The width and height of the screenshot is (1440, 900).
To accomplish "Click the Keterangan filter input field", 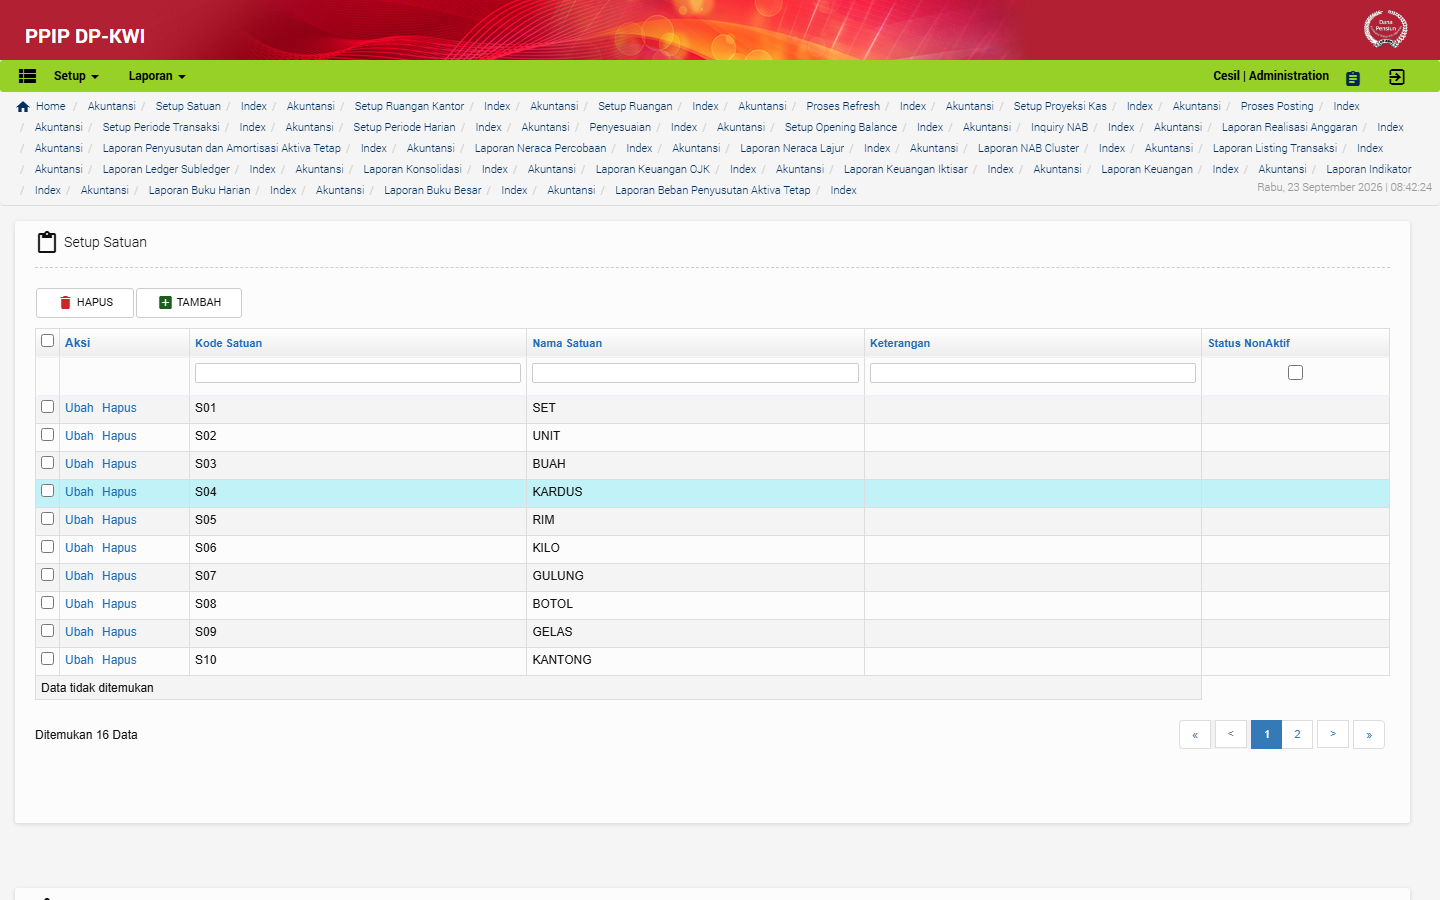I will coord(1033,373).
